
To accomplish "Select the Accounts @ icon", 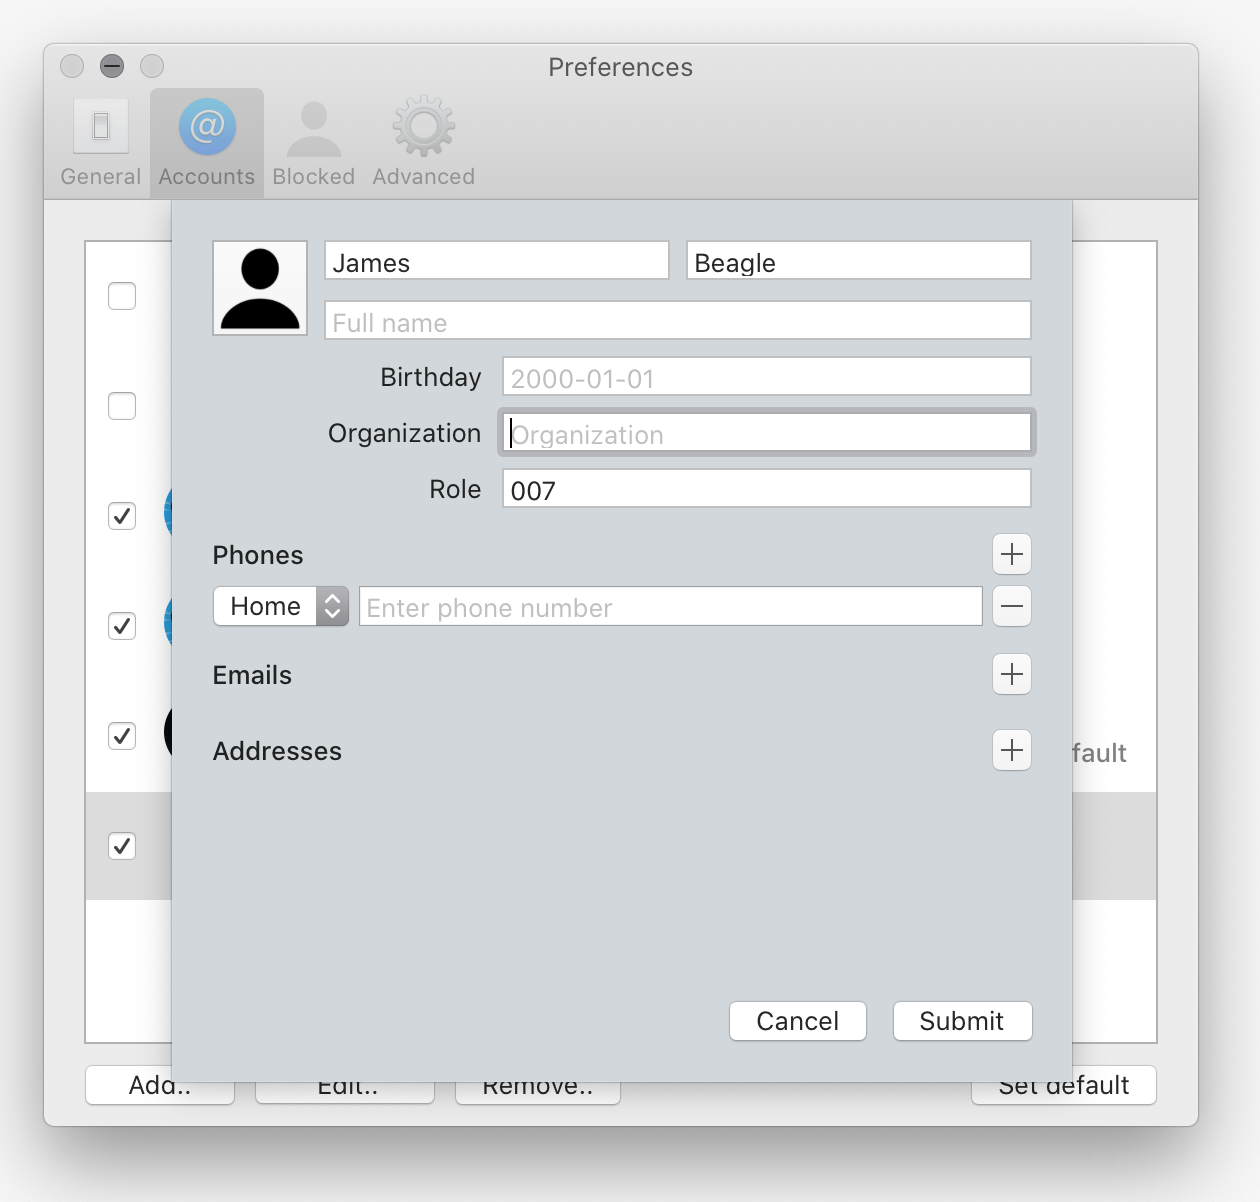I will (x=207, y=128).
